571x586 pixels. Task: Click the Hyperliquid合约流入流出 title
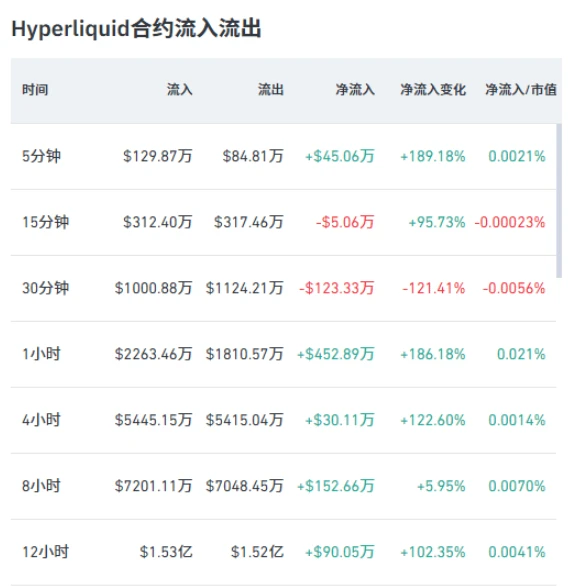click(x=136, y=29)
